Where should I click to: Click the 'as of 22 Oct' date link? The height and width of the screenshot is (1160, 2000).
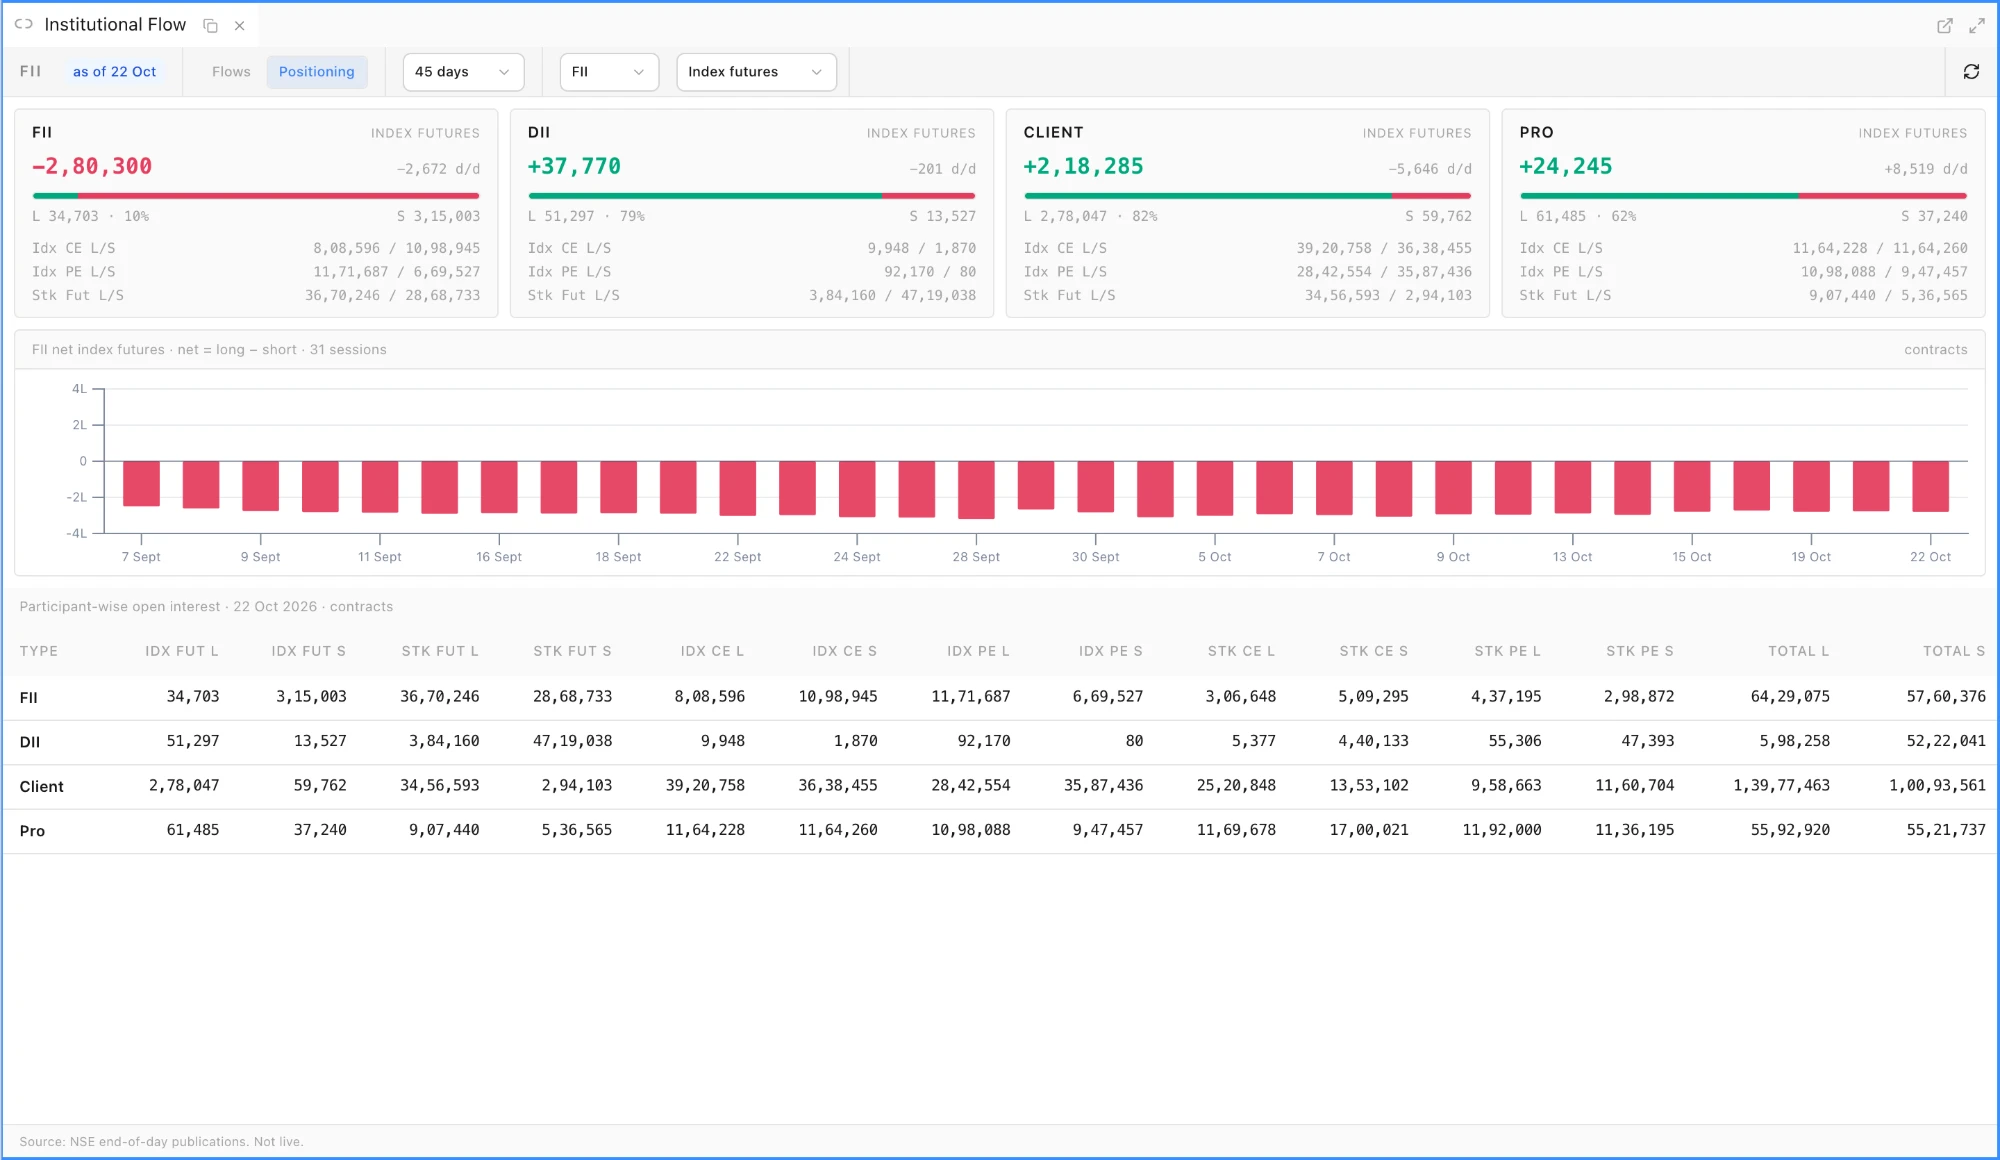pos(114,72)
